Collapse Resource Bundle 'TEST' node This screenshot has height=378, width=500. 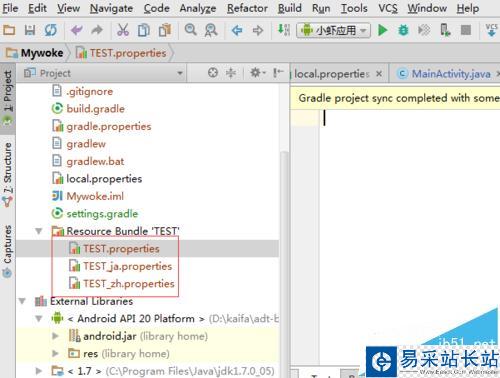pos(39,231)
